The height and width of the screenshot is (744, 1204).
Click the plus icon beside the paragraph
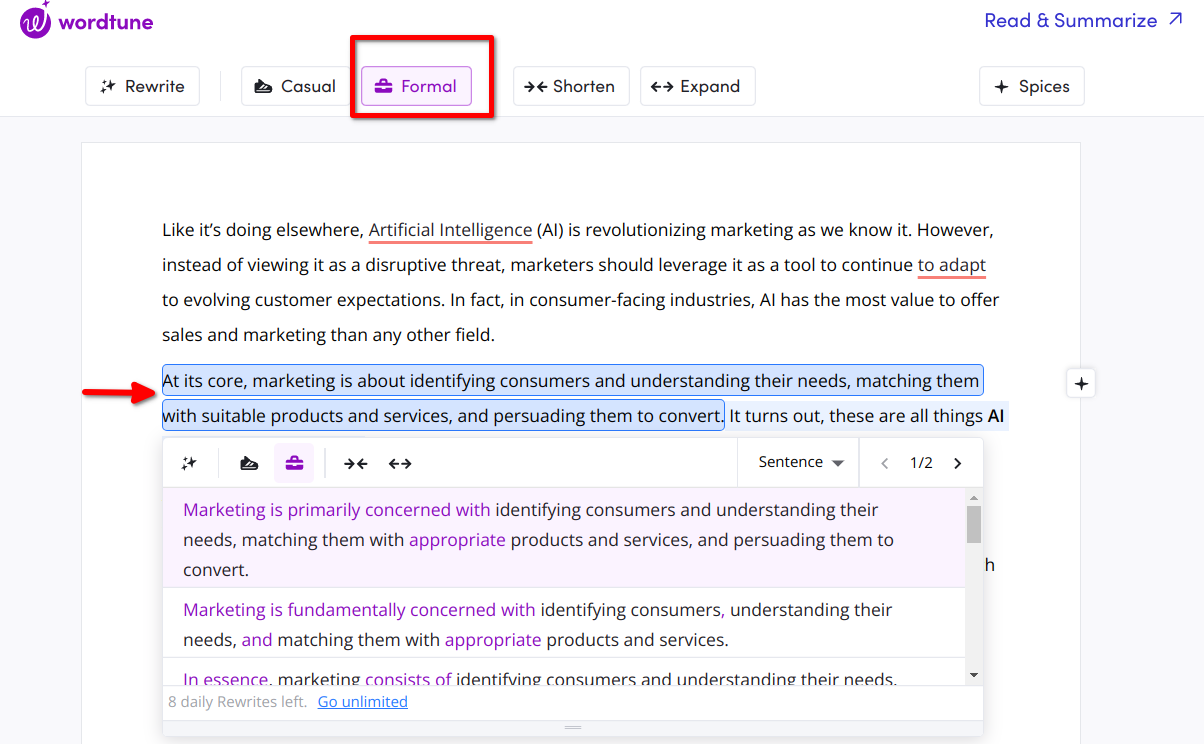(1081, 383)
